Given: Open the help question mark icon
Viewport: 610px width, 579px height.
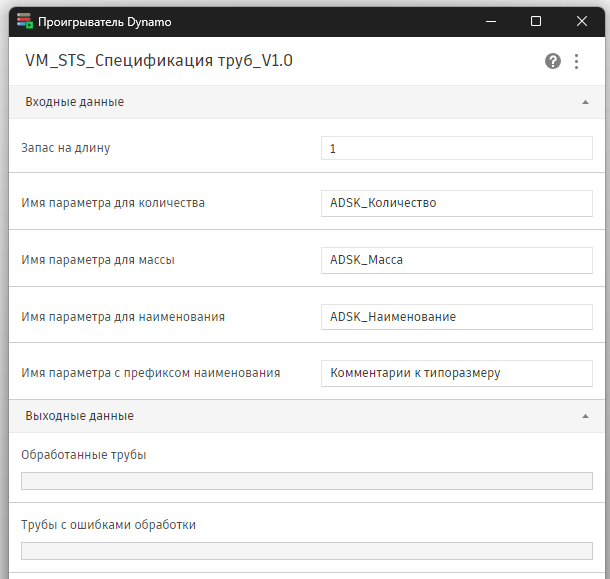Looking at the screenshot, I should click(552, 61).
